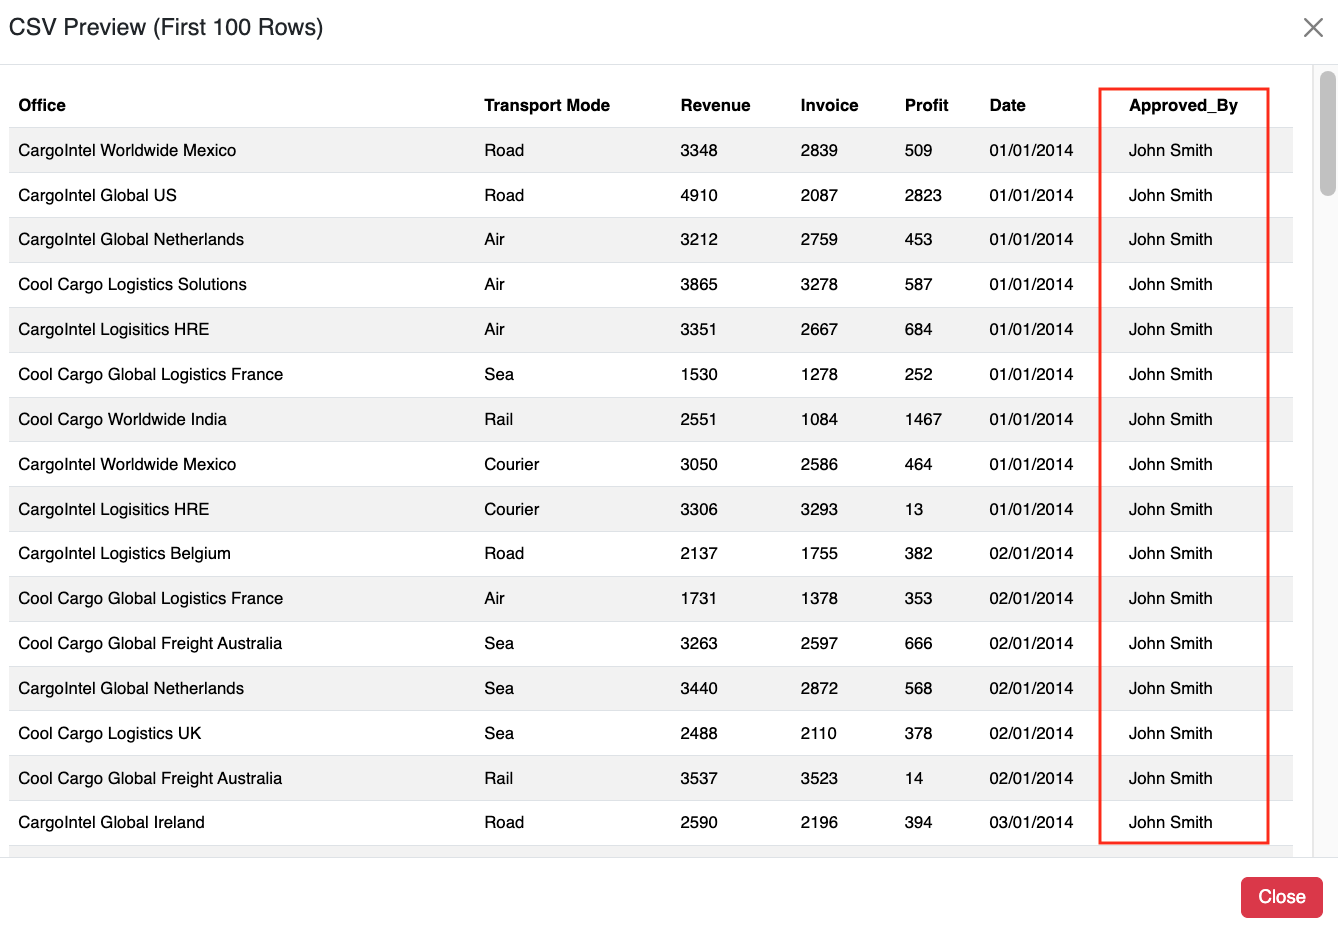Click revenue value 3537

point(699,778)
